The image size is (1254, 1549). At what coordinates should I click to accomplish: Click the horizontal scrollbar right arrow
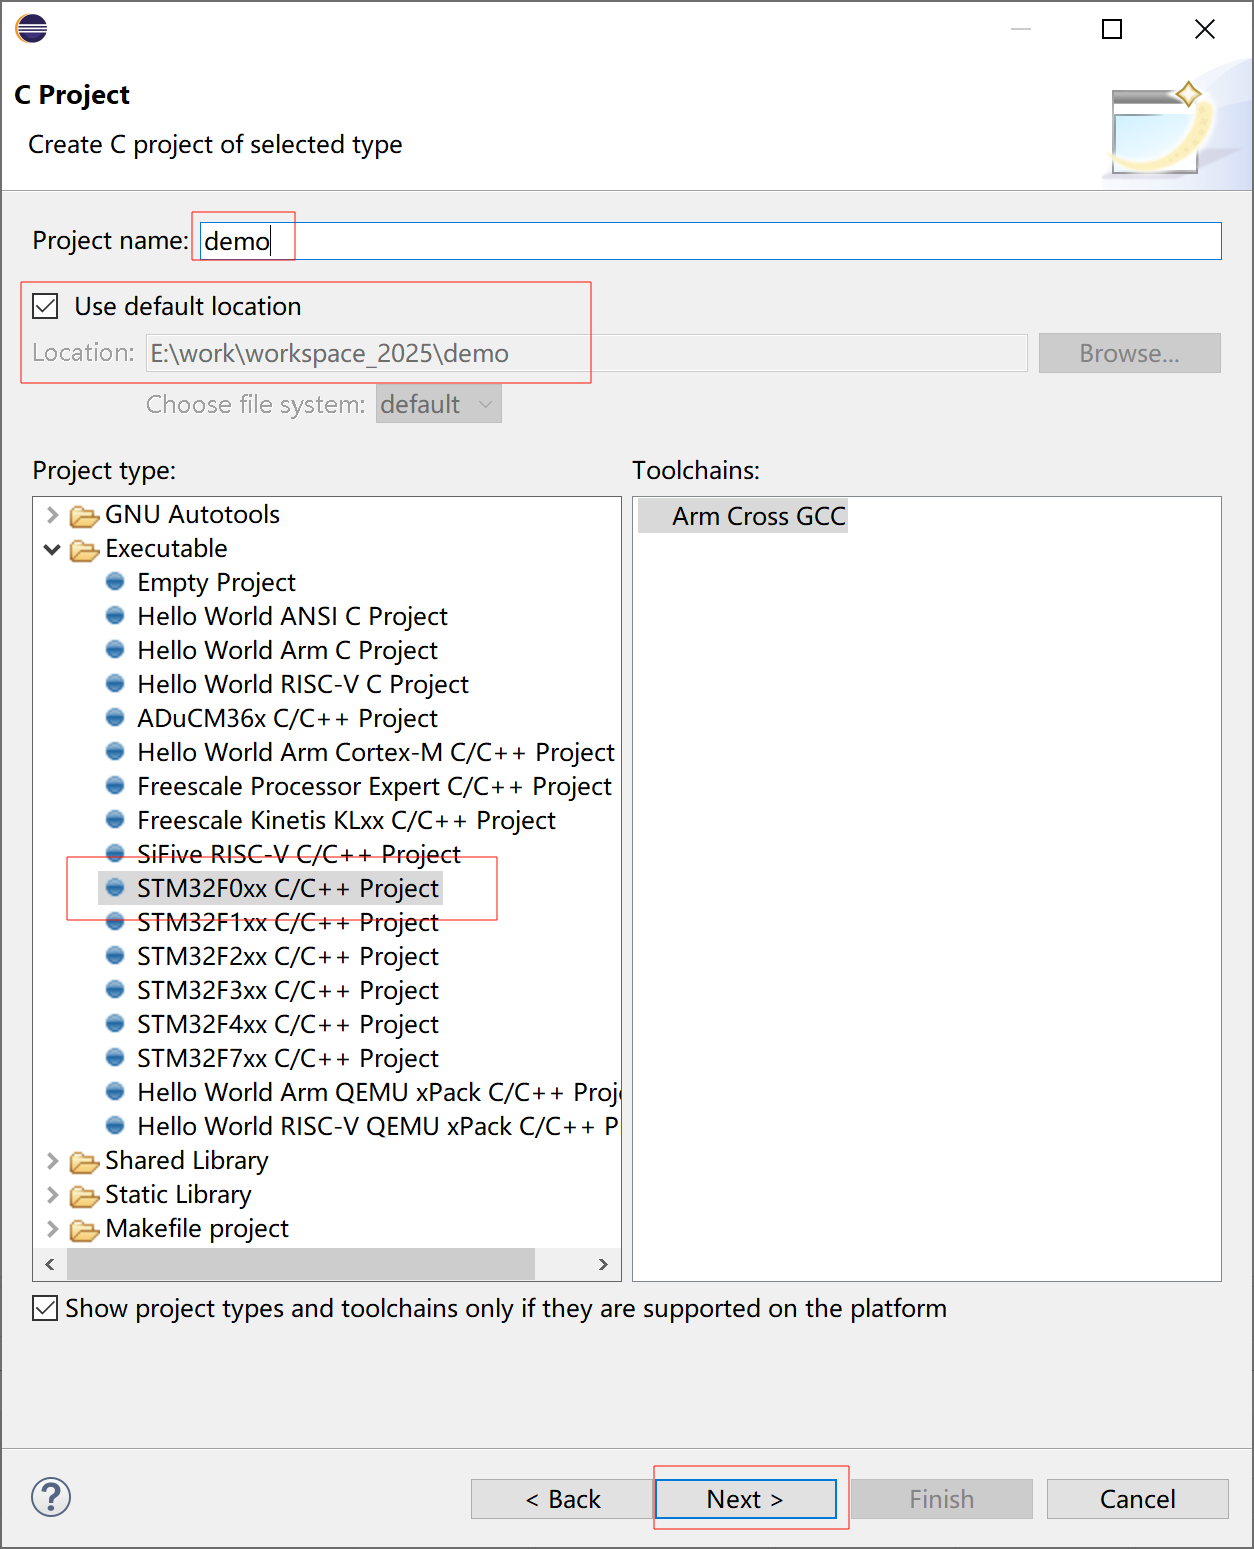click(603, 1264)
